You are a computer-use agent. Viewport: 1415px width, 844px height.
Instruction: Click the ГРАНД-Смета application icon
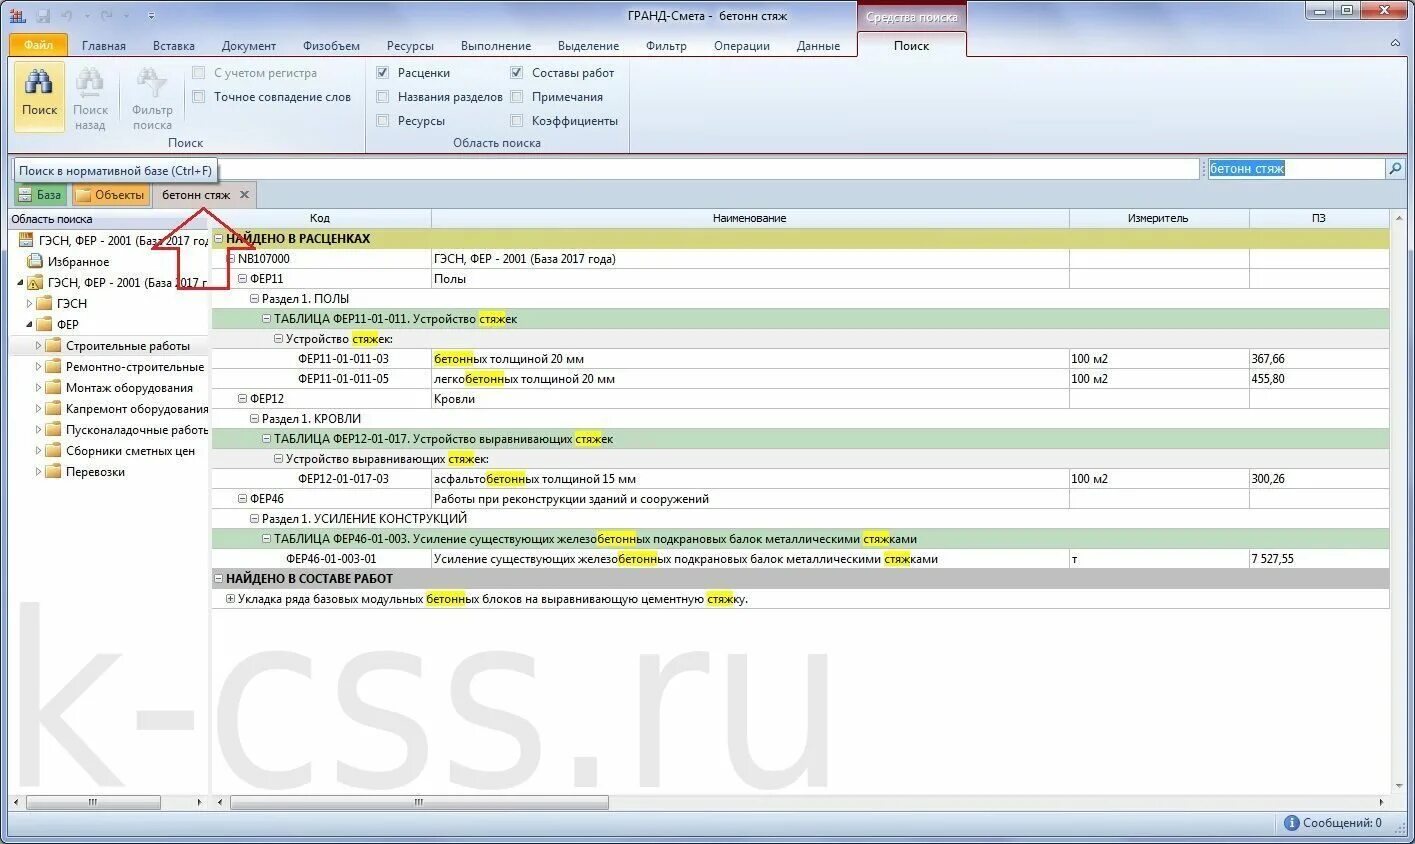coord(17,16)
